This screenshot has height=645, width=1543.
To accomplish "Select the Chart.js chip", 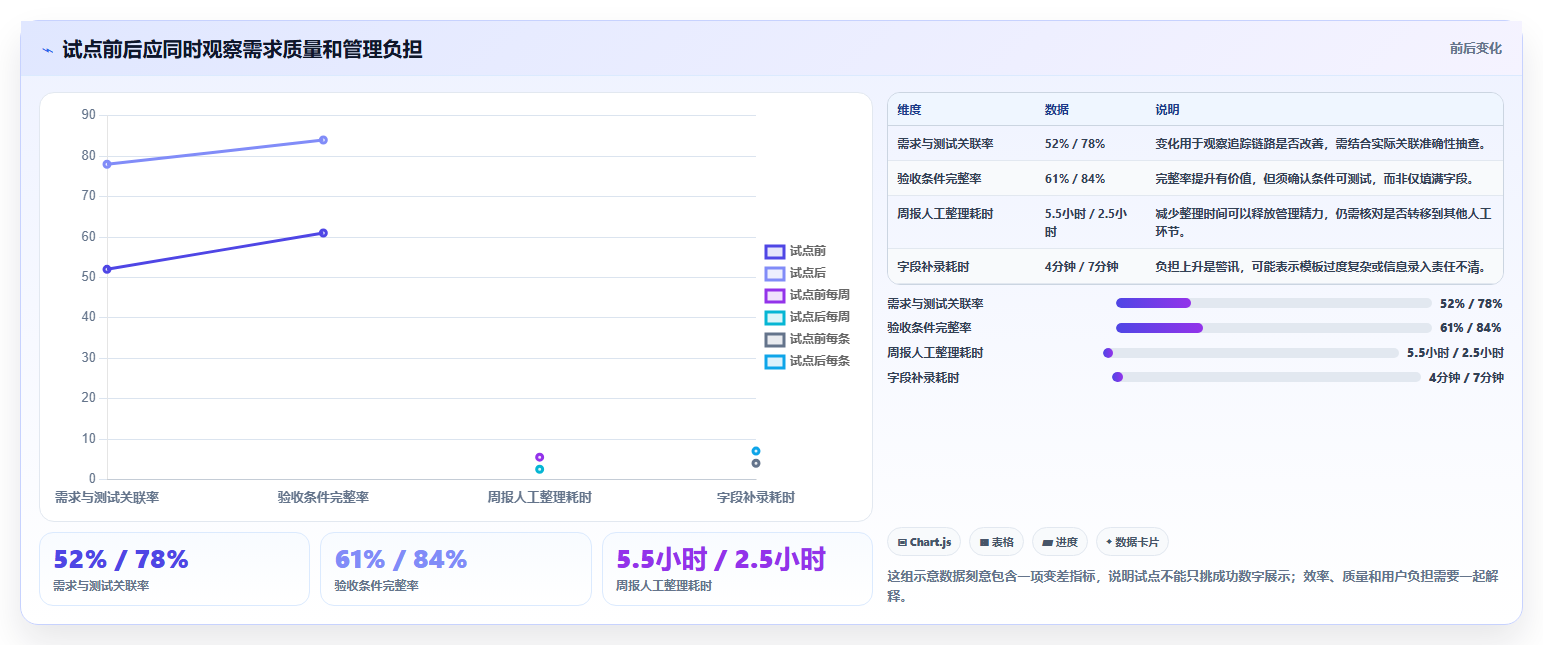I will (925, 542).
